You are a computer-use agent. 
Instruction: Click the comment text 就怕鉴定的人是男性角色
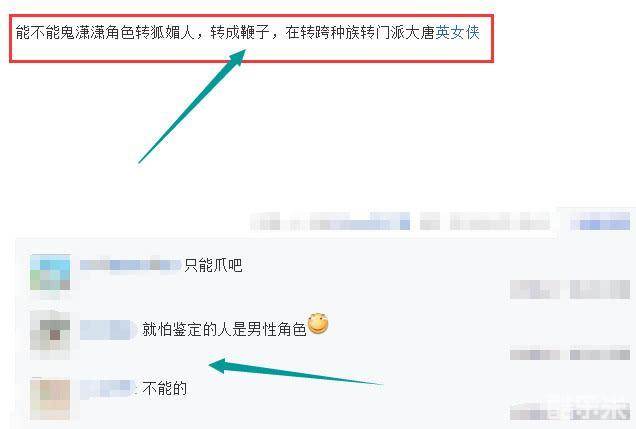[x=224, y=329]
